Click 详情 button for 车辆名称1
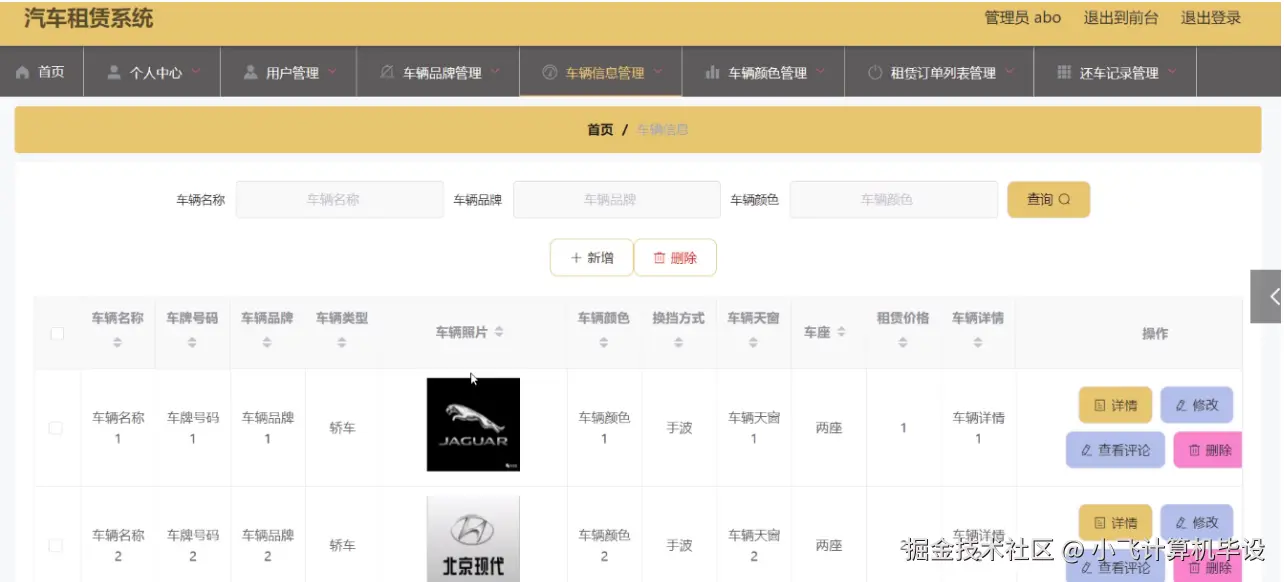Image resolution: width=1284 pixels, height=582 pixels. [x=1115, y=405]
